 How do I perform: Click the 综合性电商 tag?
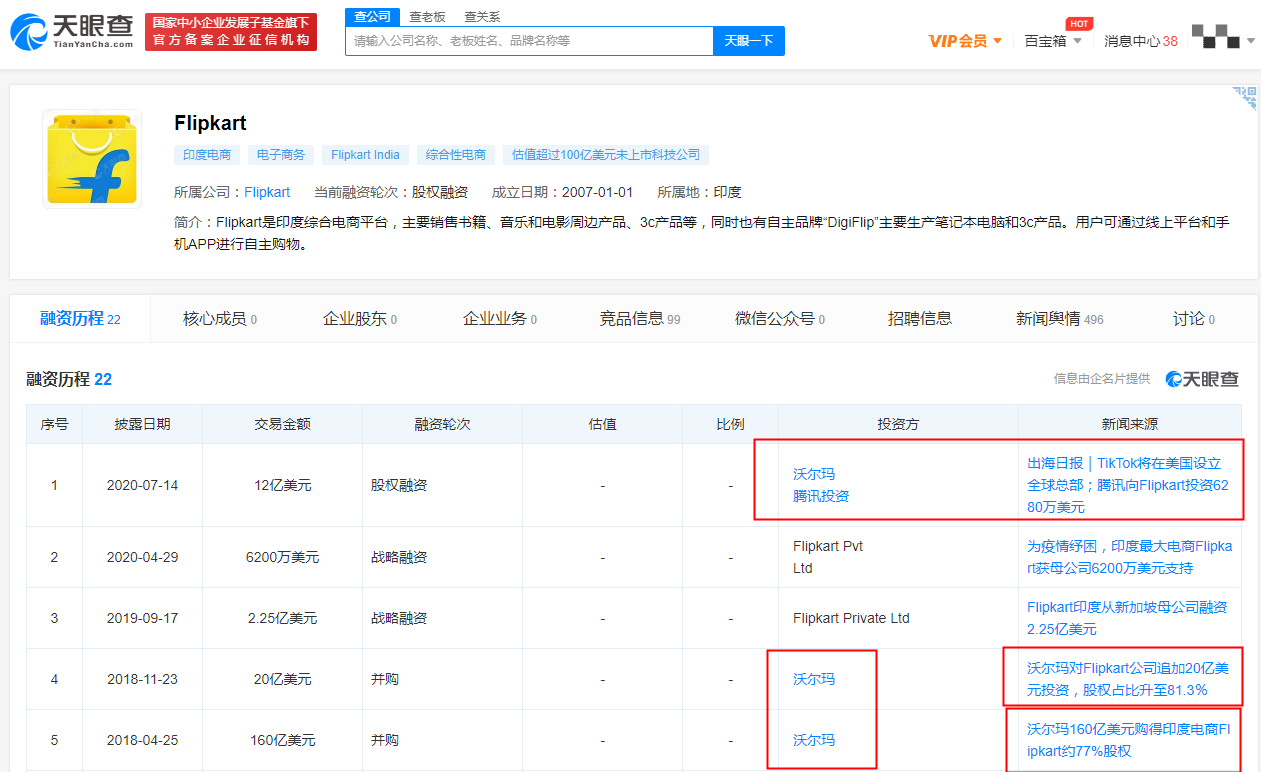click(x=456, y=155)
